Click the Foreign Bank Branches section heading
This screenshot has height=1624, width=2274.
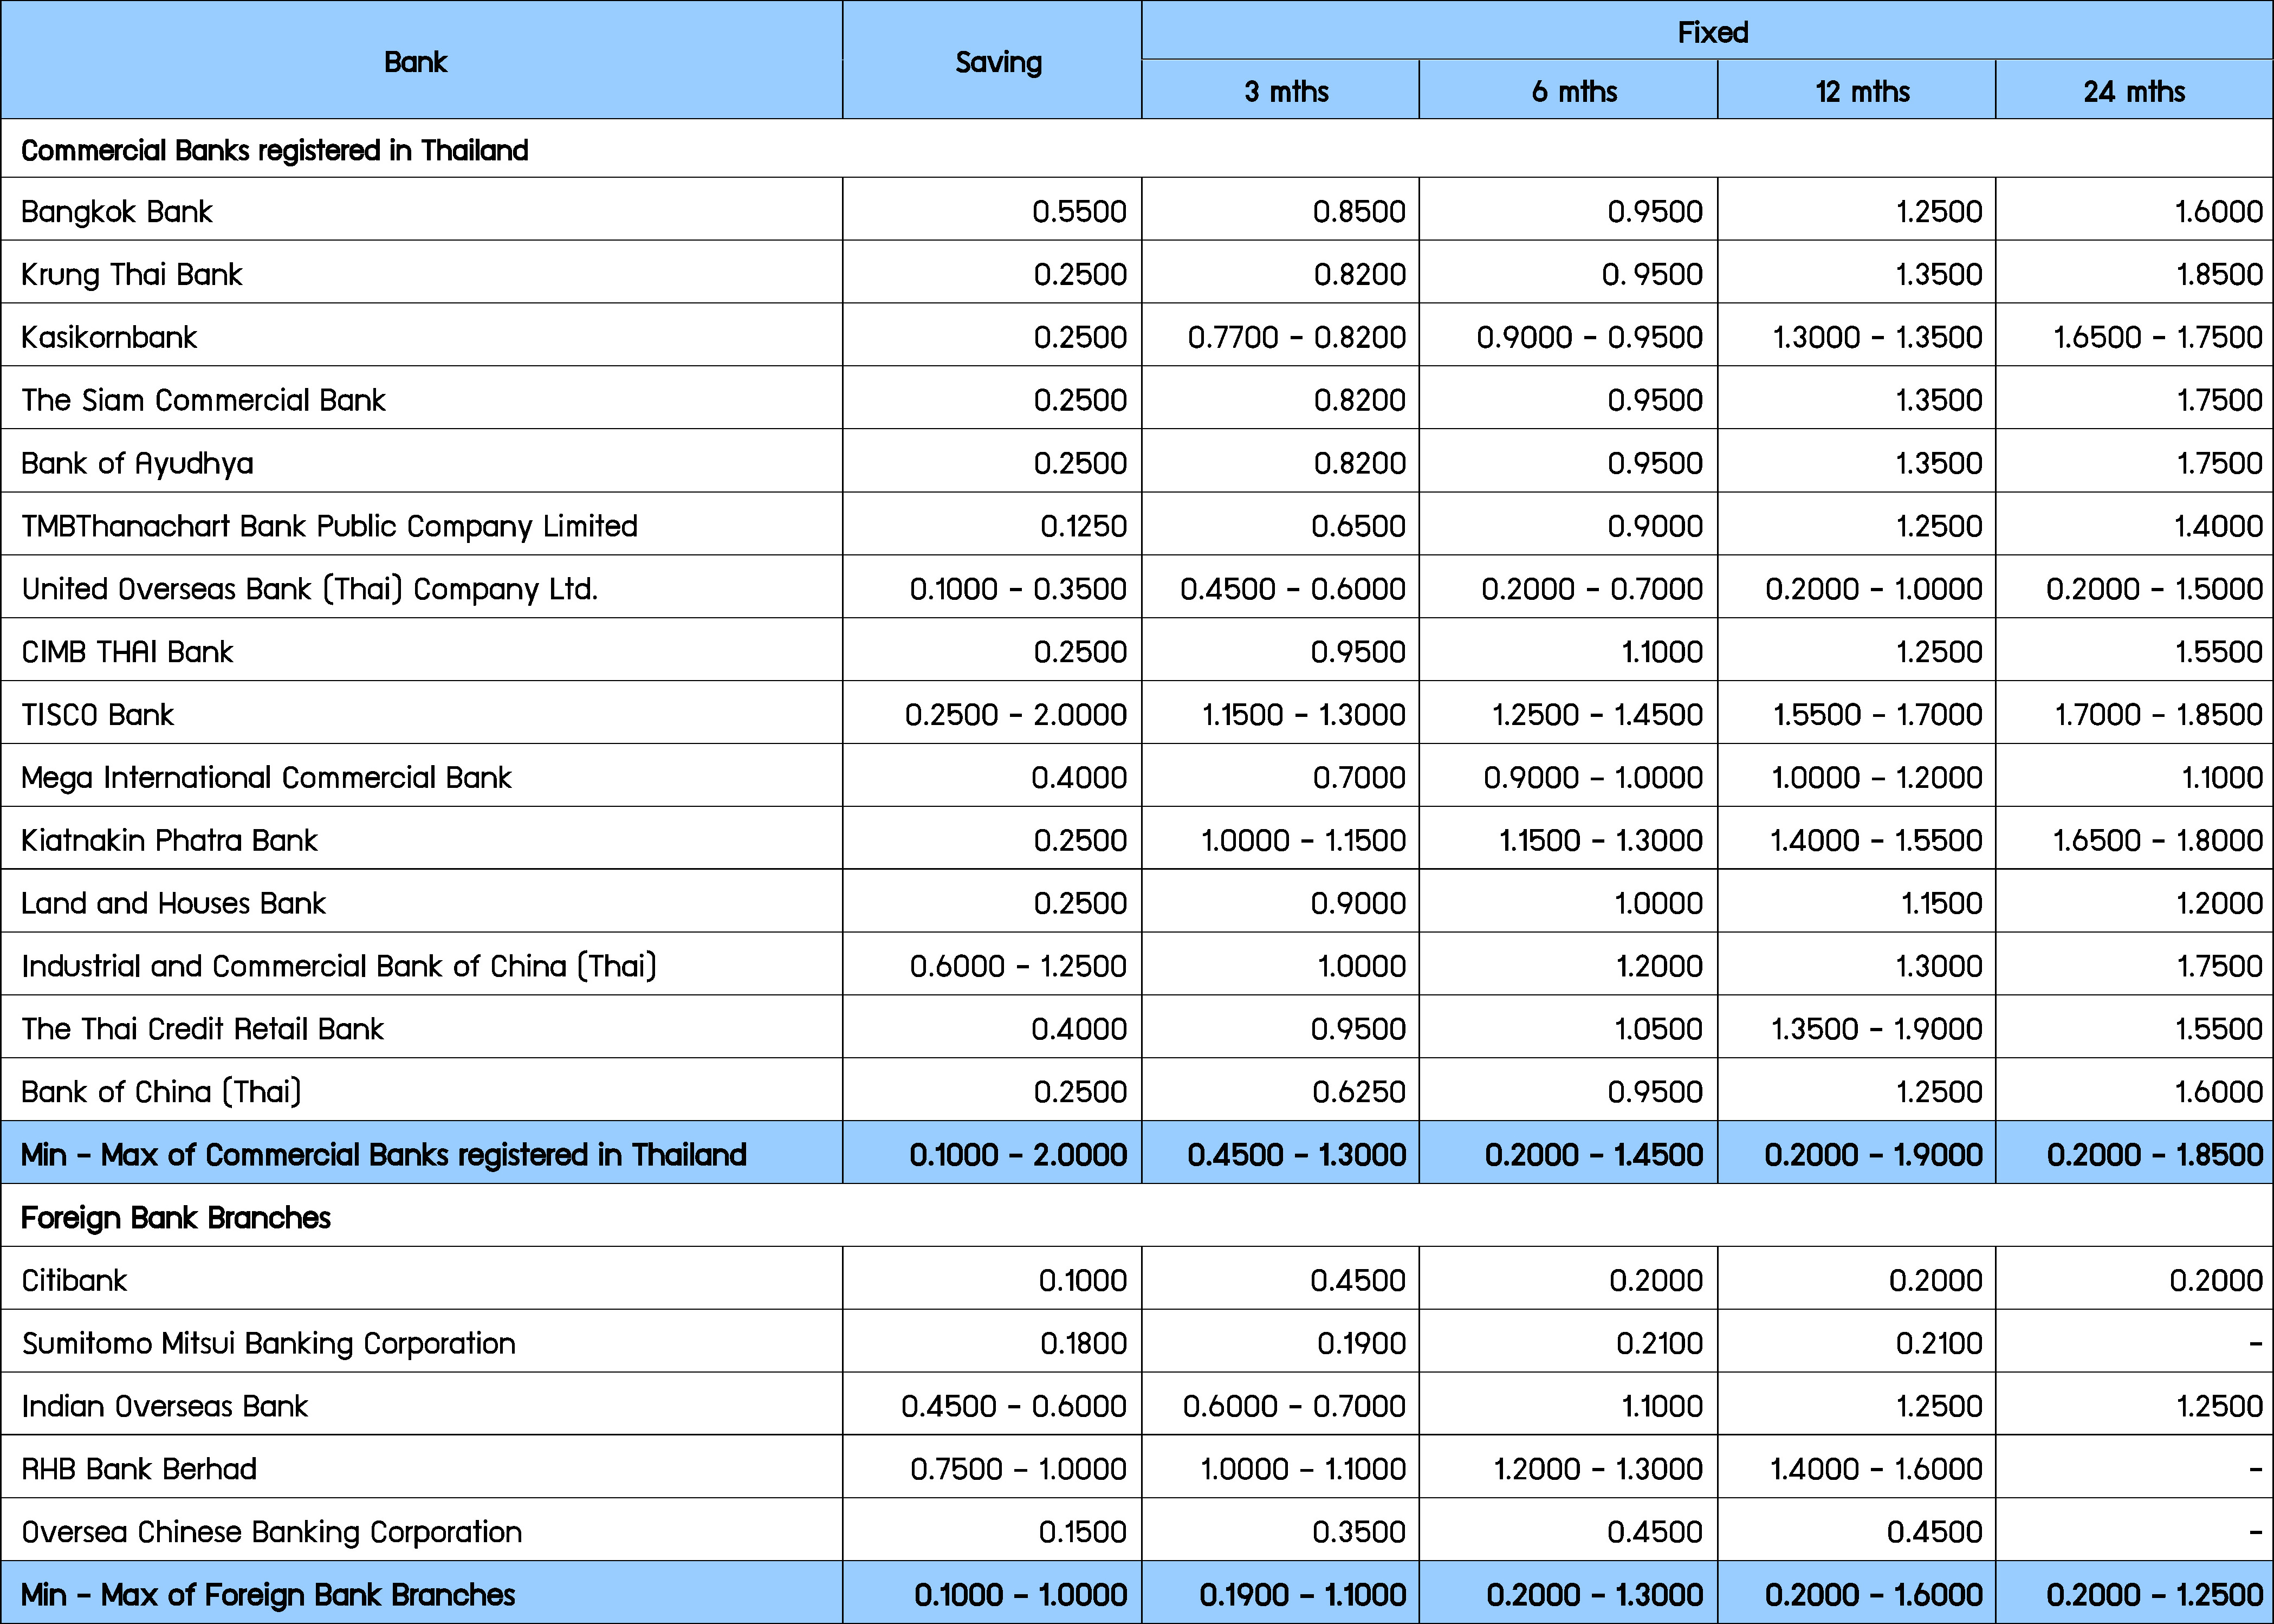176,1218
